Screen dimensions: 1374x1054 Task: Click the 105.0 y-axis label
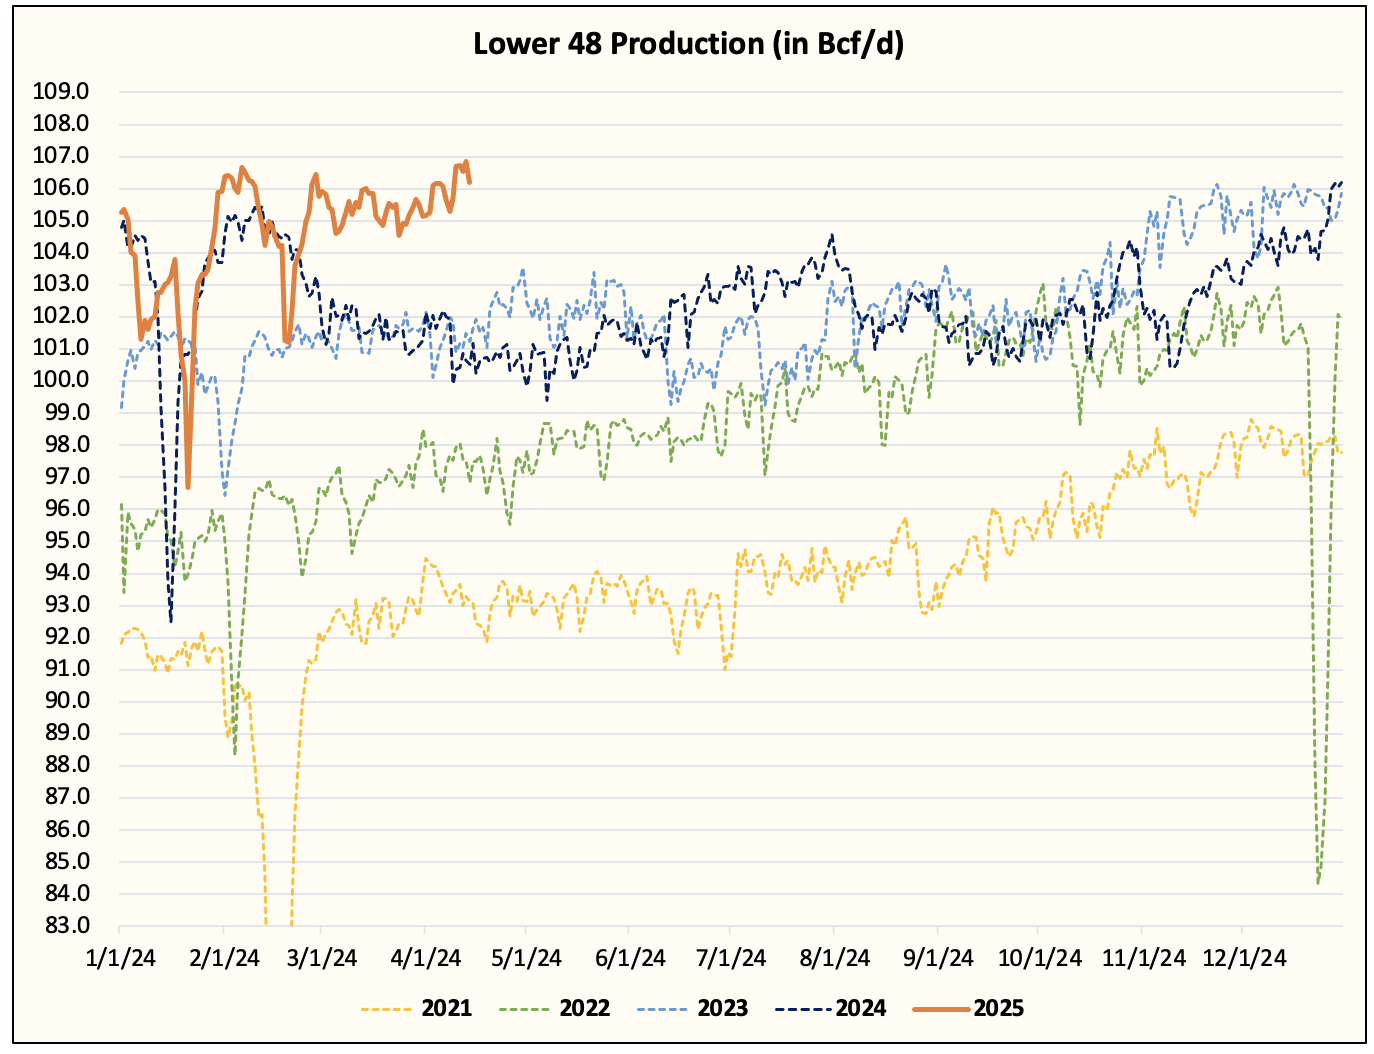(x=61, y=219)
